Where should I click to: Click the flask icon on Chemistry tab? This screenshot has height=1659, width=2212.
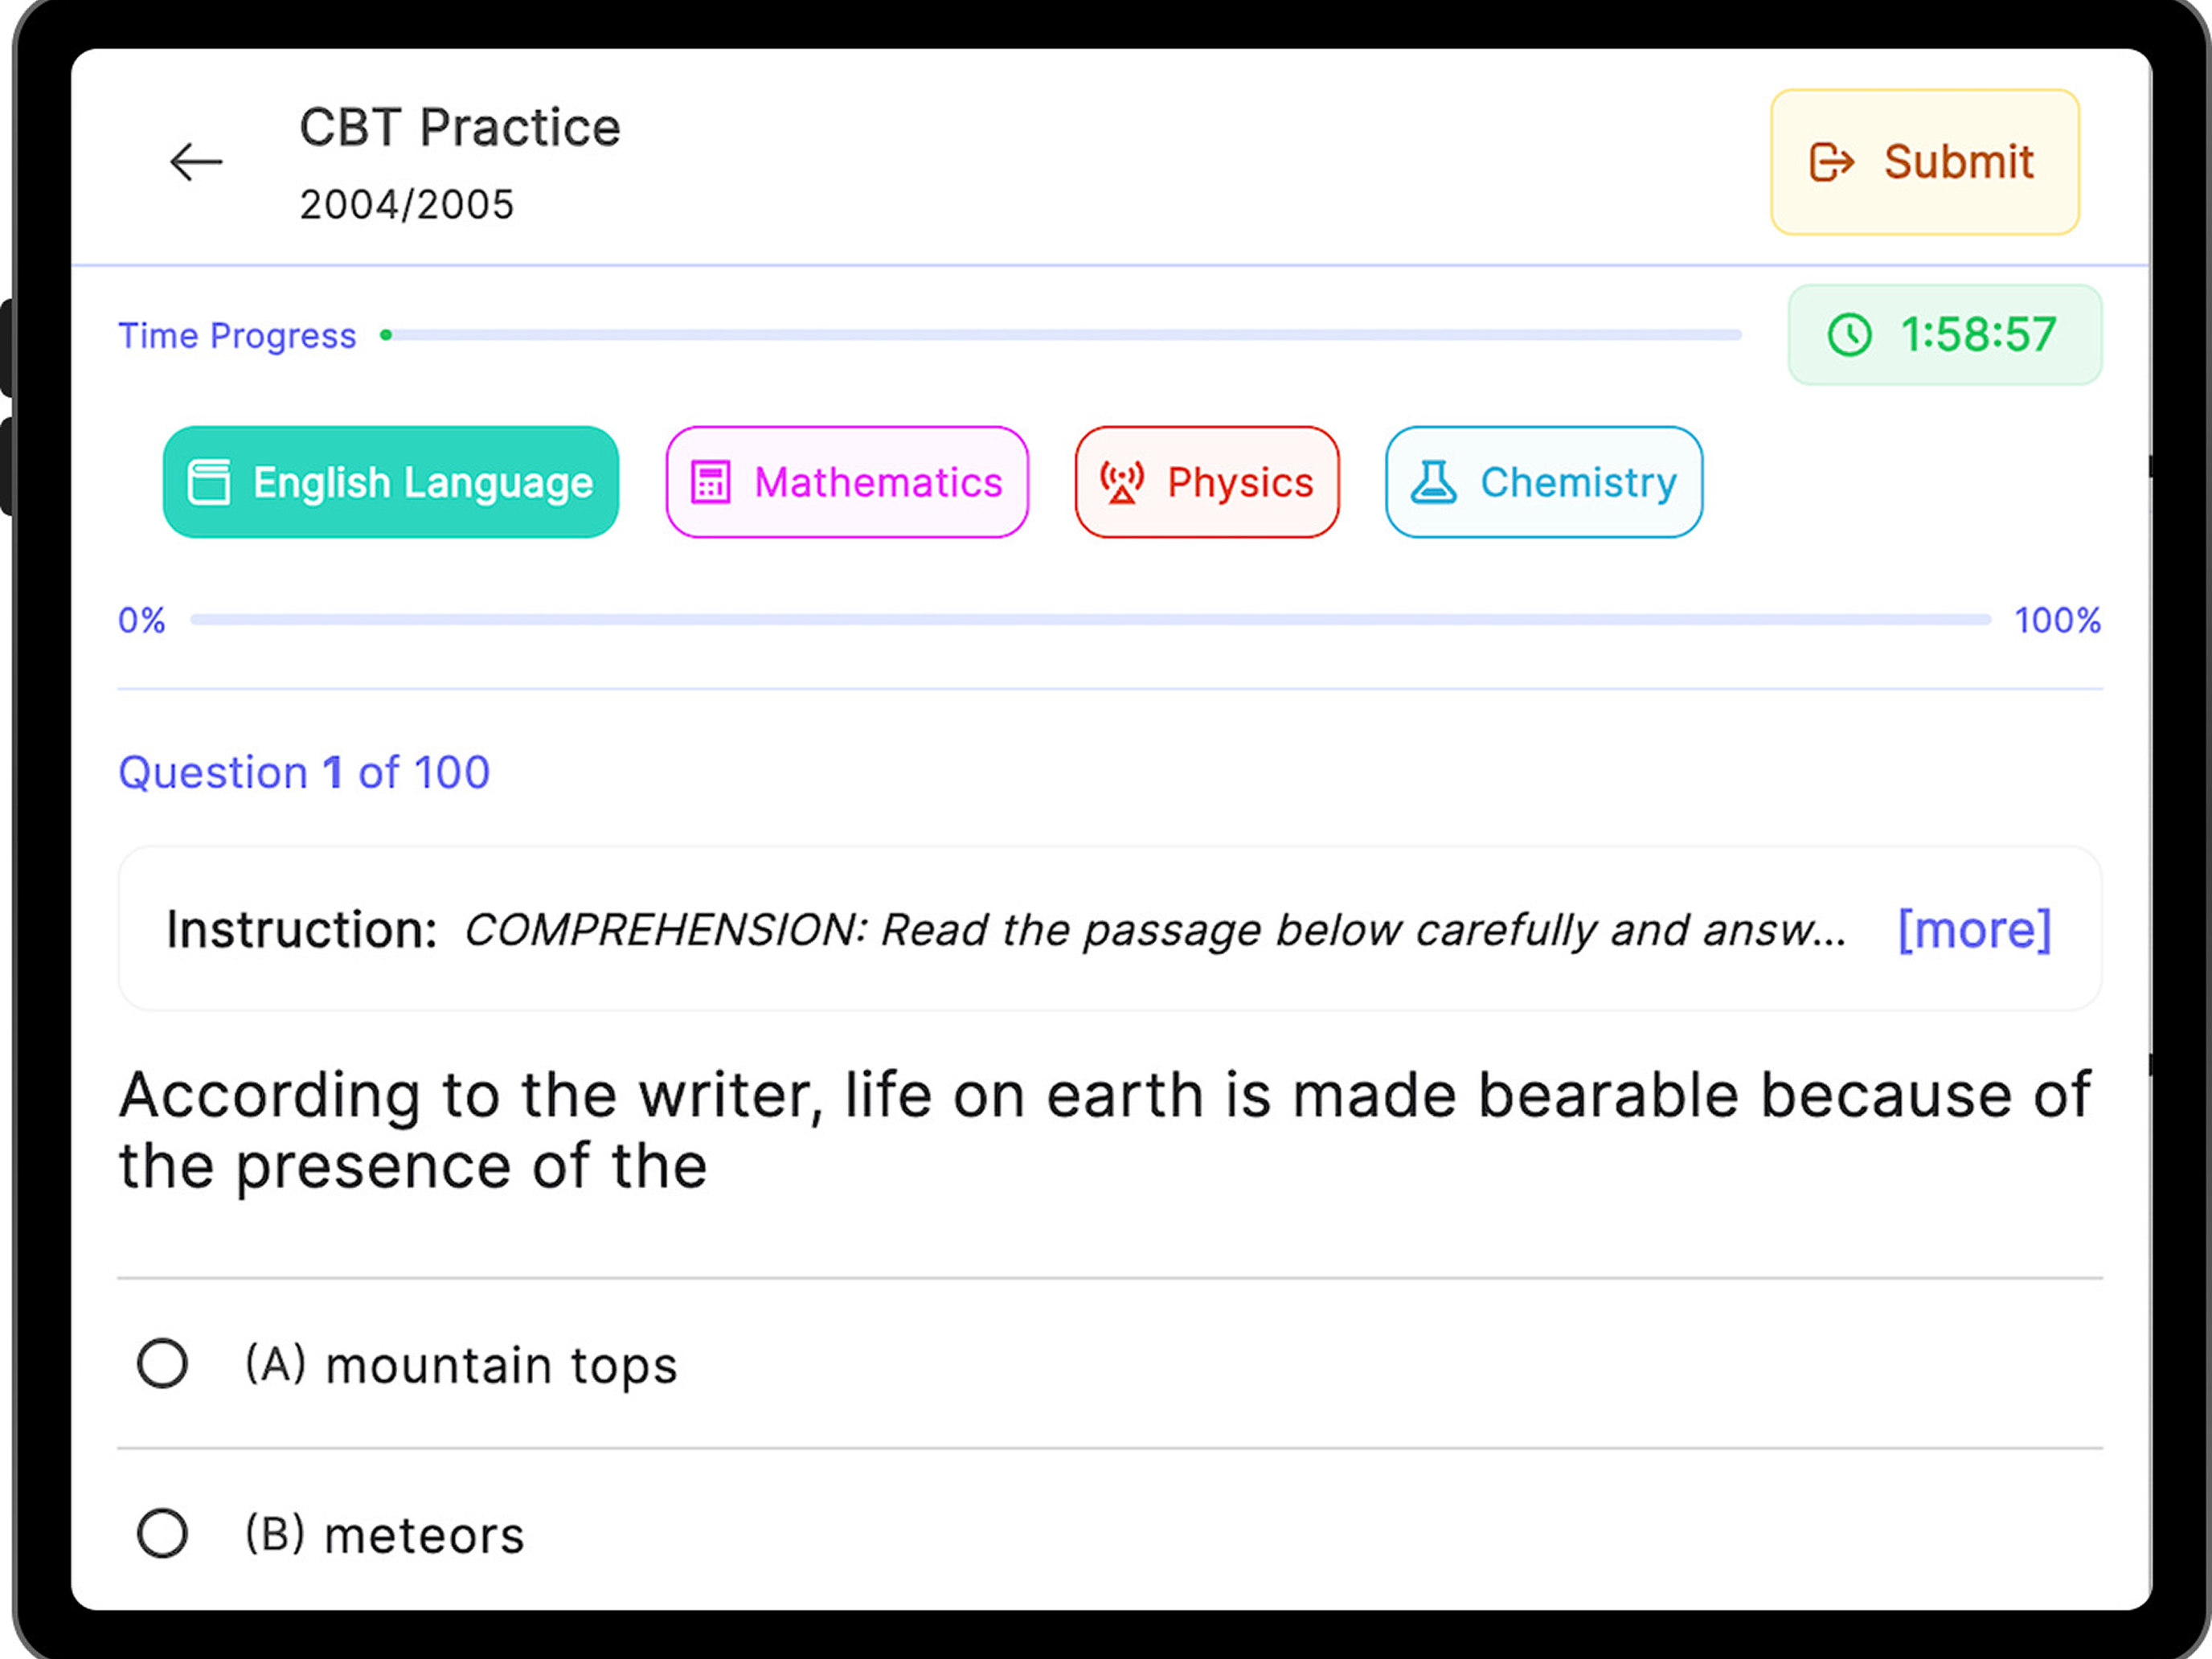click(x=1433, y=482)
